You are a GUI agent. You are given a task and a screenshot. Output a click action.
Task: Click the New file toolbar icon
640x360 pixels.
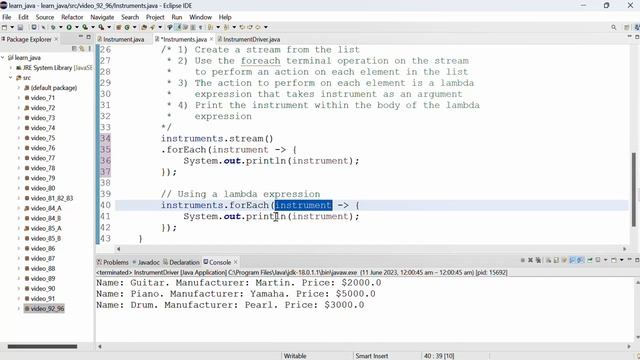[4, 27]
